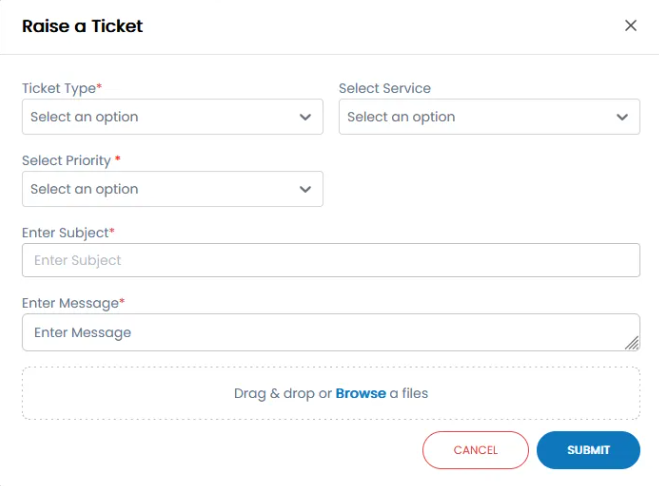Focus the Enter Subject text field

pyautogui.click(x=330, y=260)
